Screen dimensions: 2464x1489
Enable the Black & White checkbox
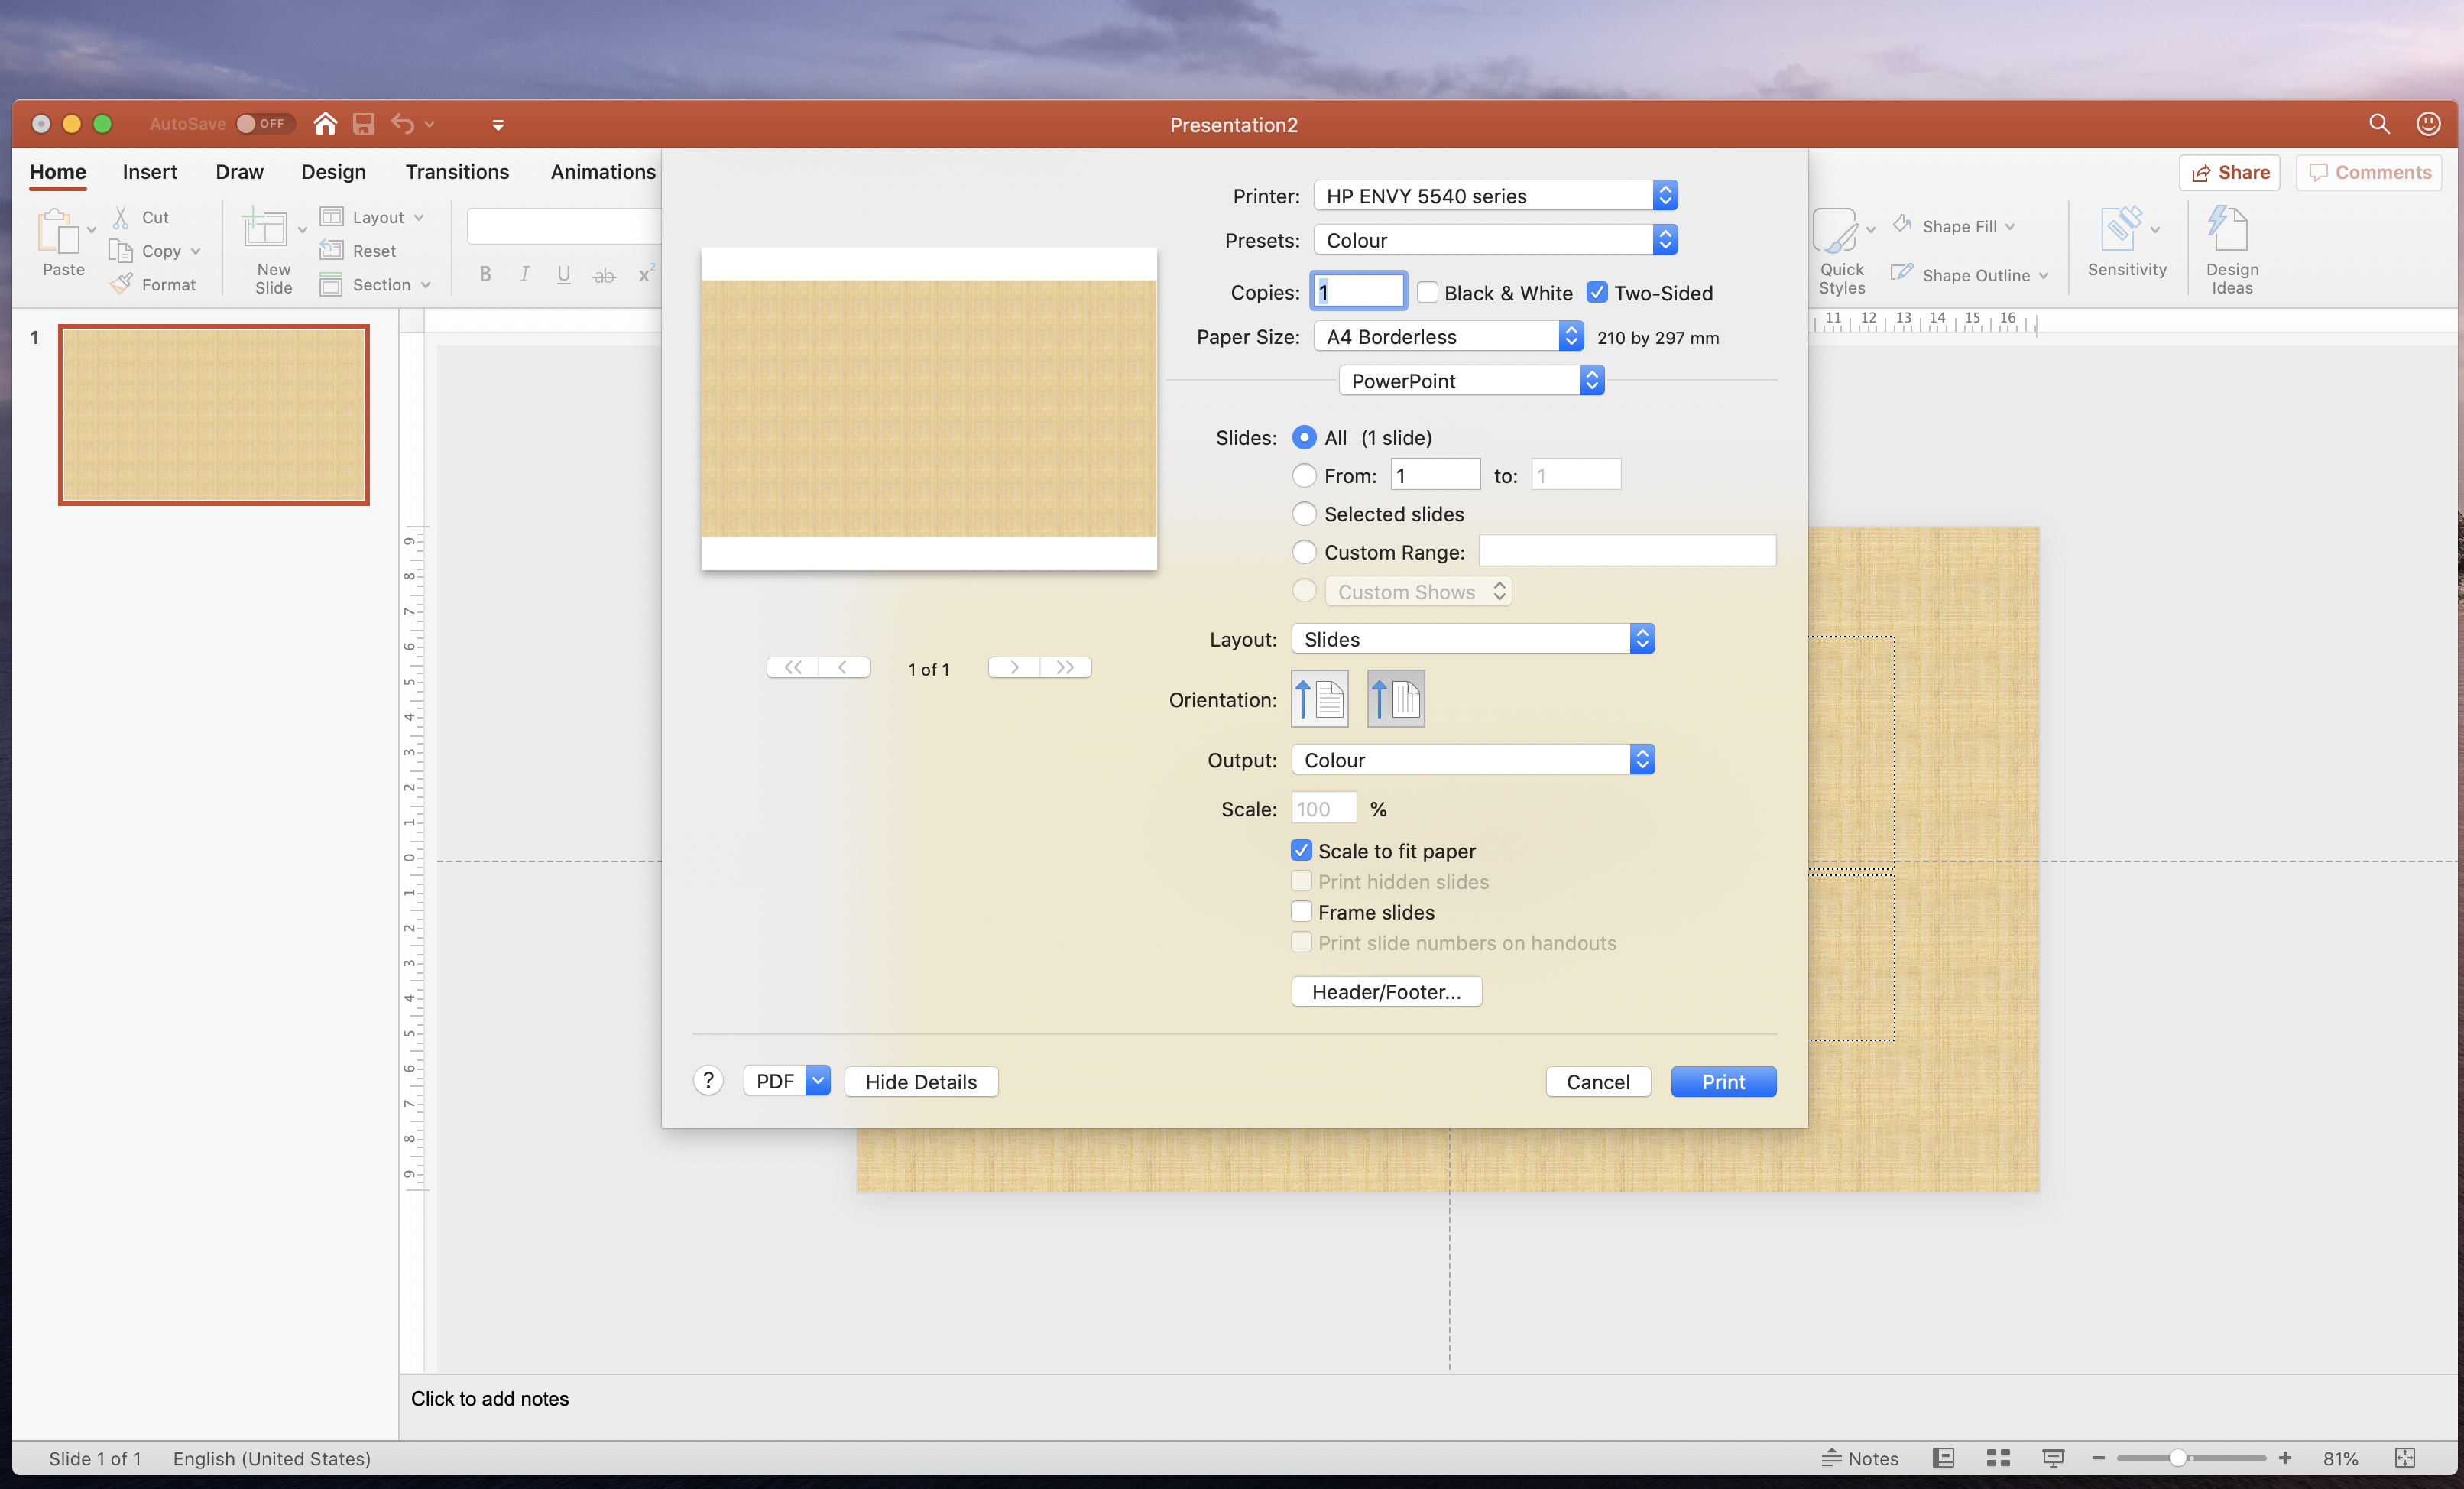pyautogui.click(x=1428, y=293)
